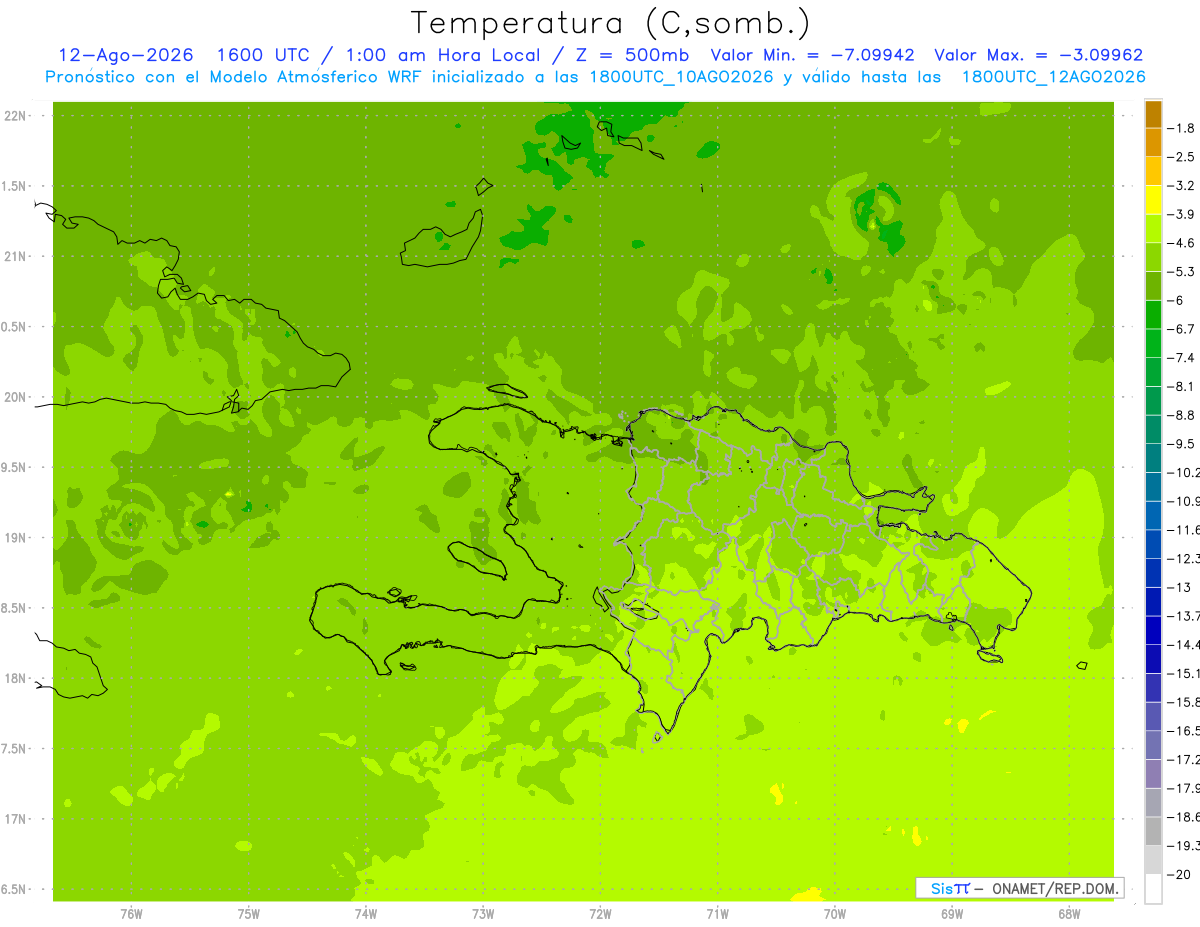1200x927 pixels.
Task: Click the longitude label '74W'
Action: [365, 913]
